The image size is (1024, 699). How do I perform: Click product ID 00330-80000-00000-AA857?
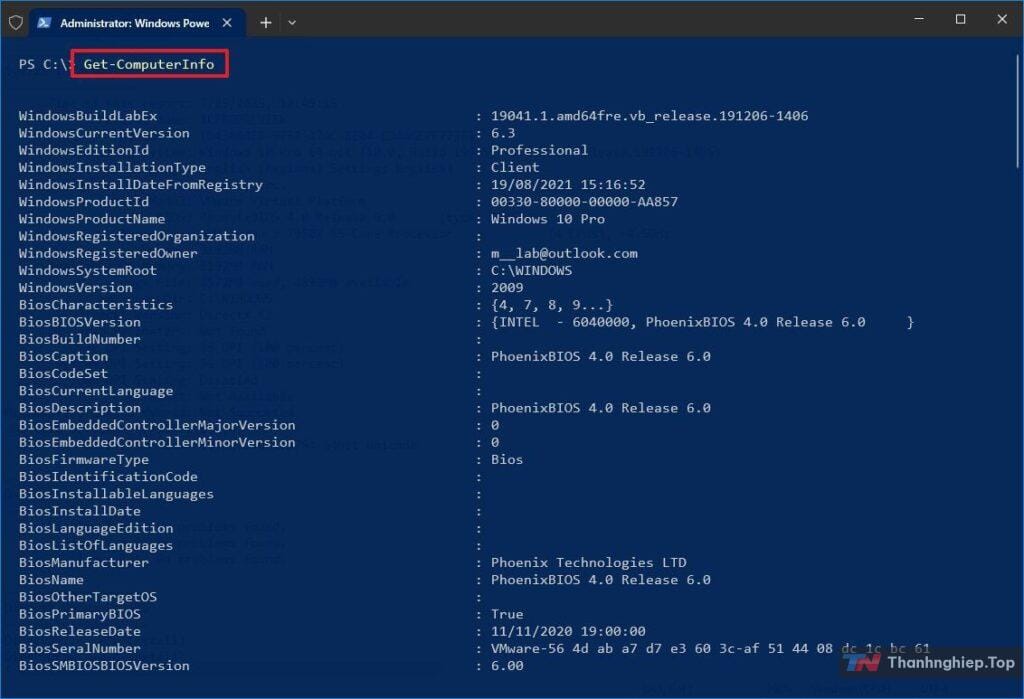(584, 202)
